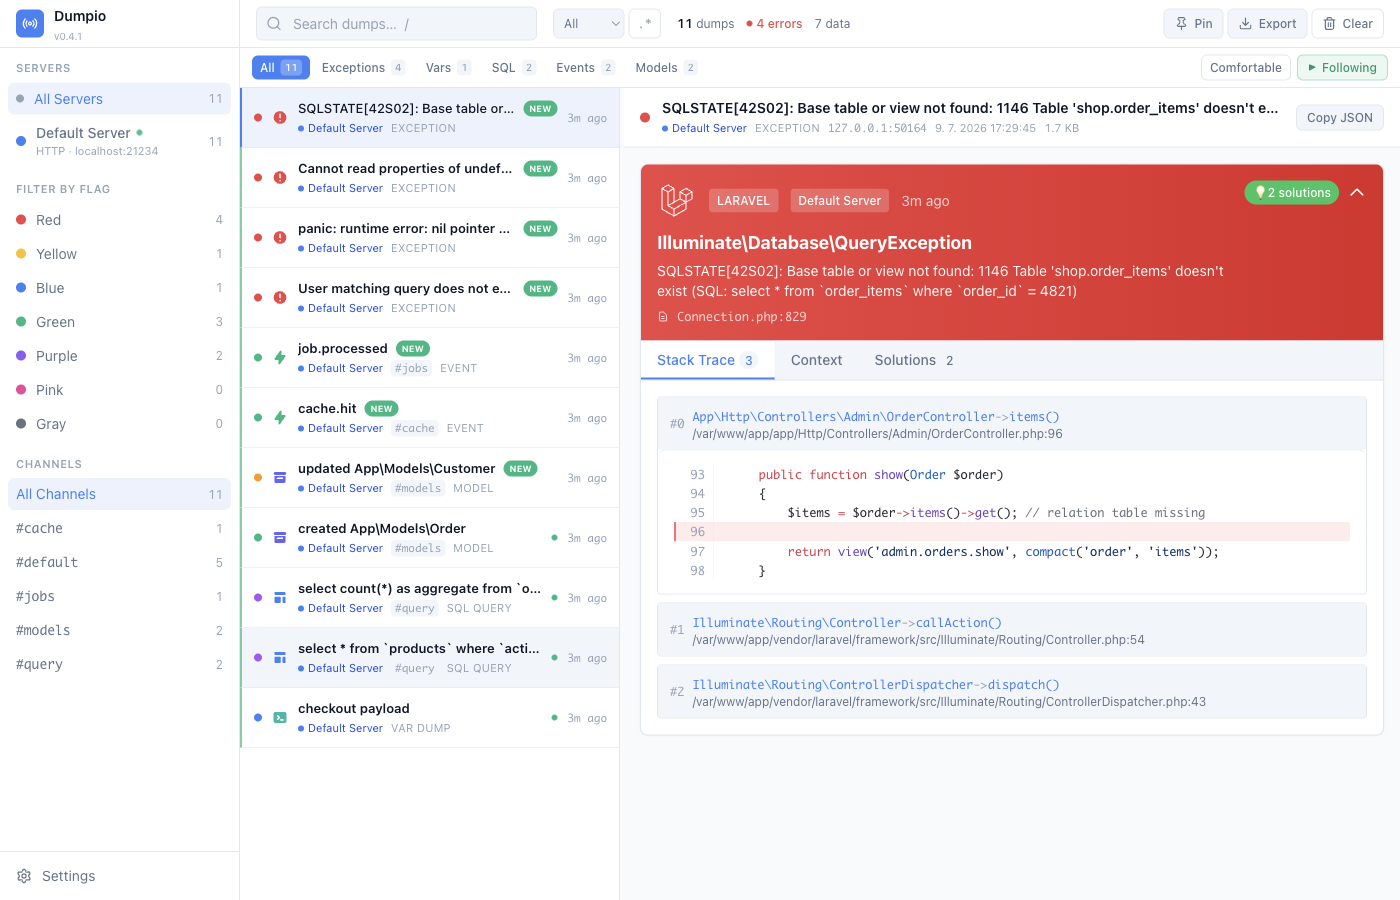The height and width of the screenshot is (900, 1400).
Task: Collapse stack frame #0 OrderController->items()
Action: (1012, 424)
